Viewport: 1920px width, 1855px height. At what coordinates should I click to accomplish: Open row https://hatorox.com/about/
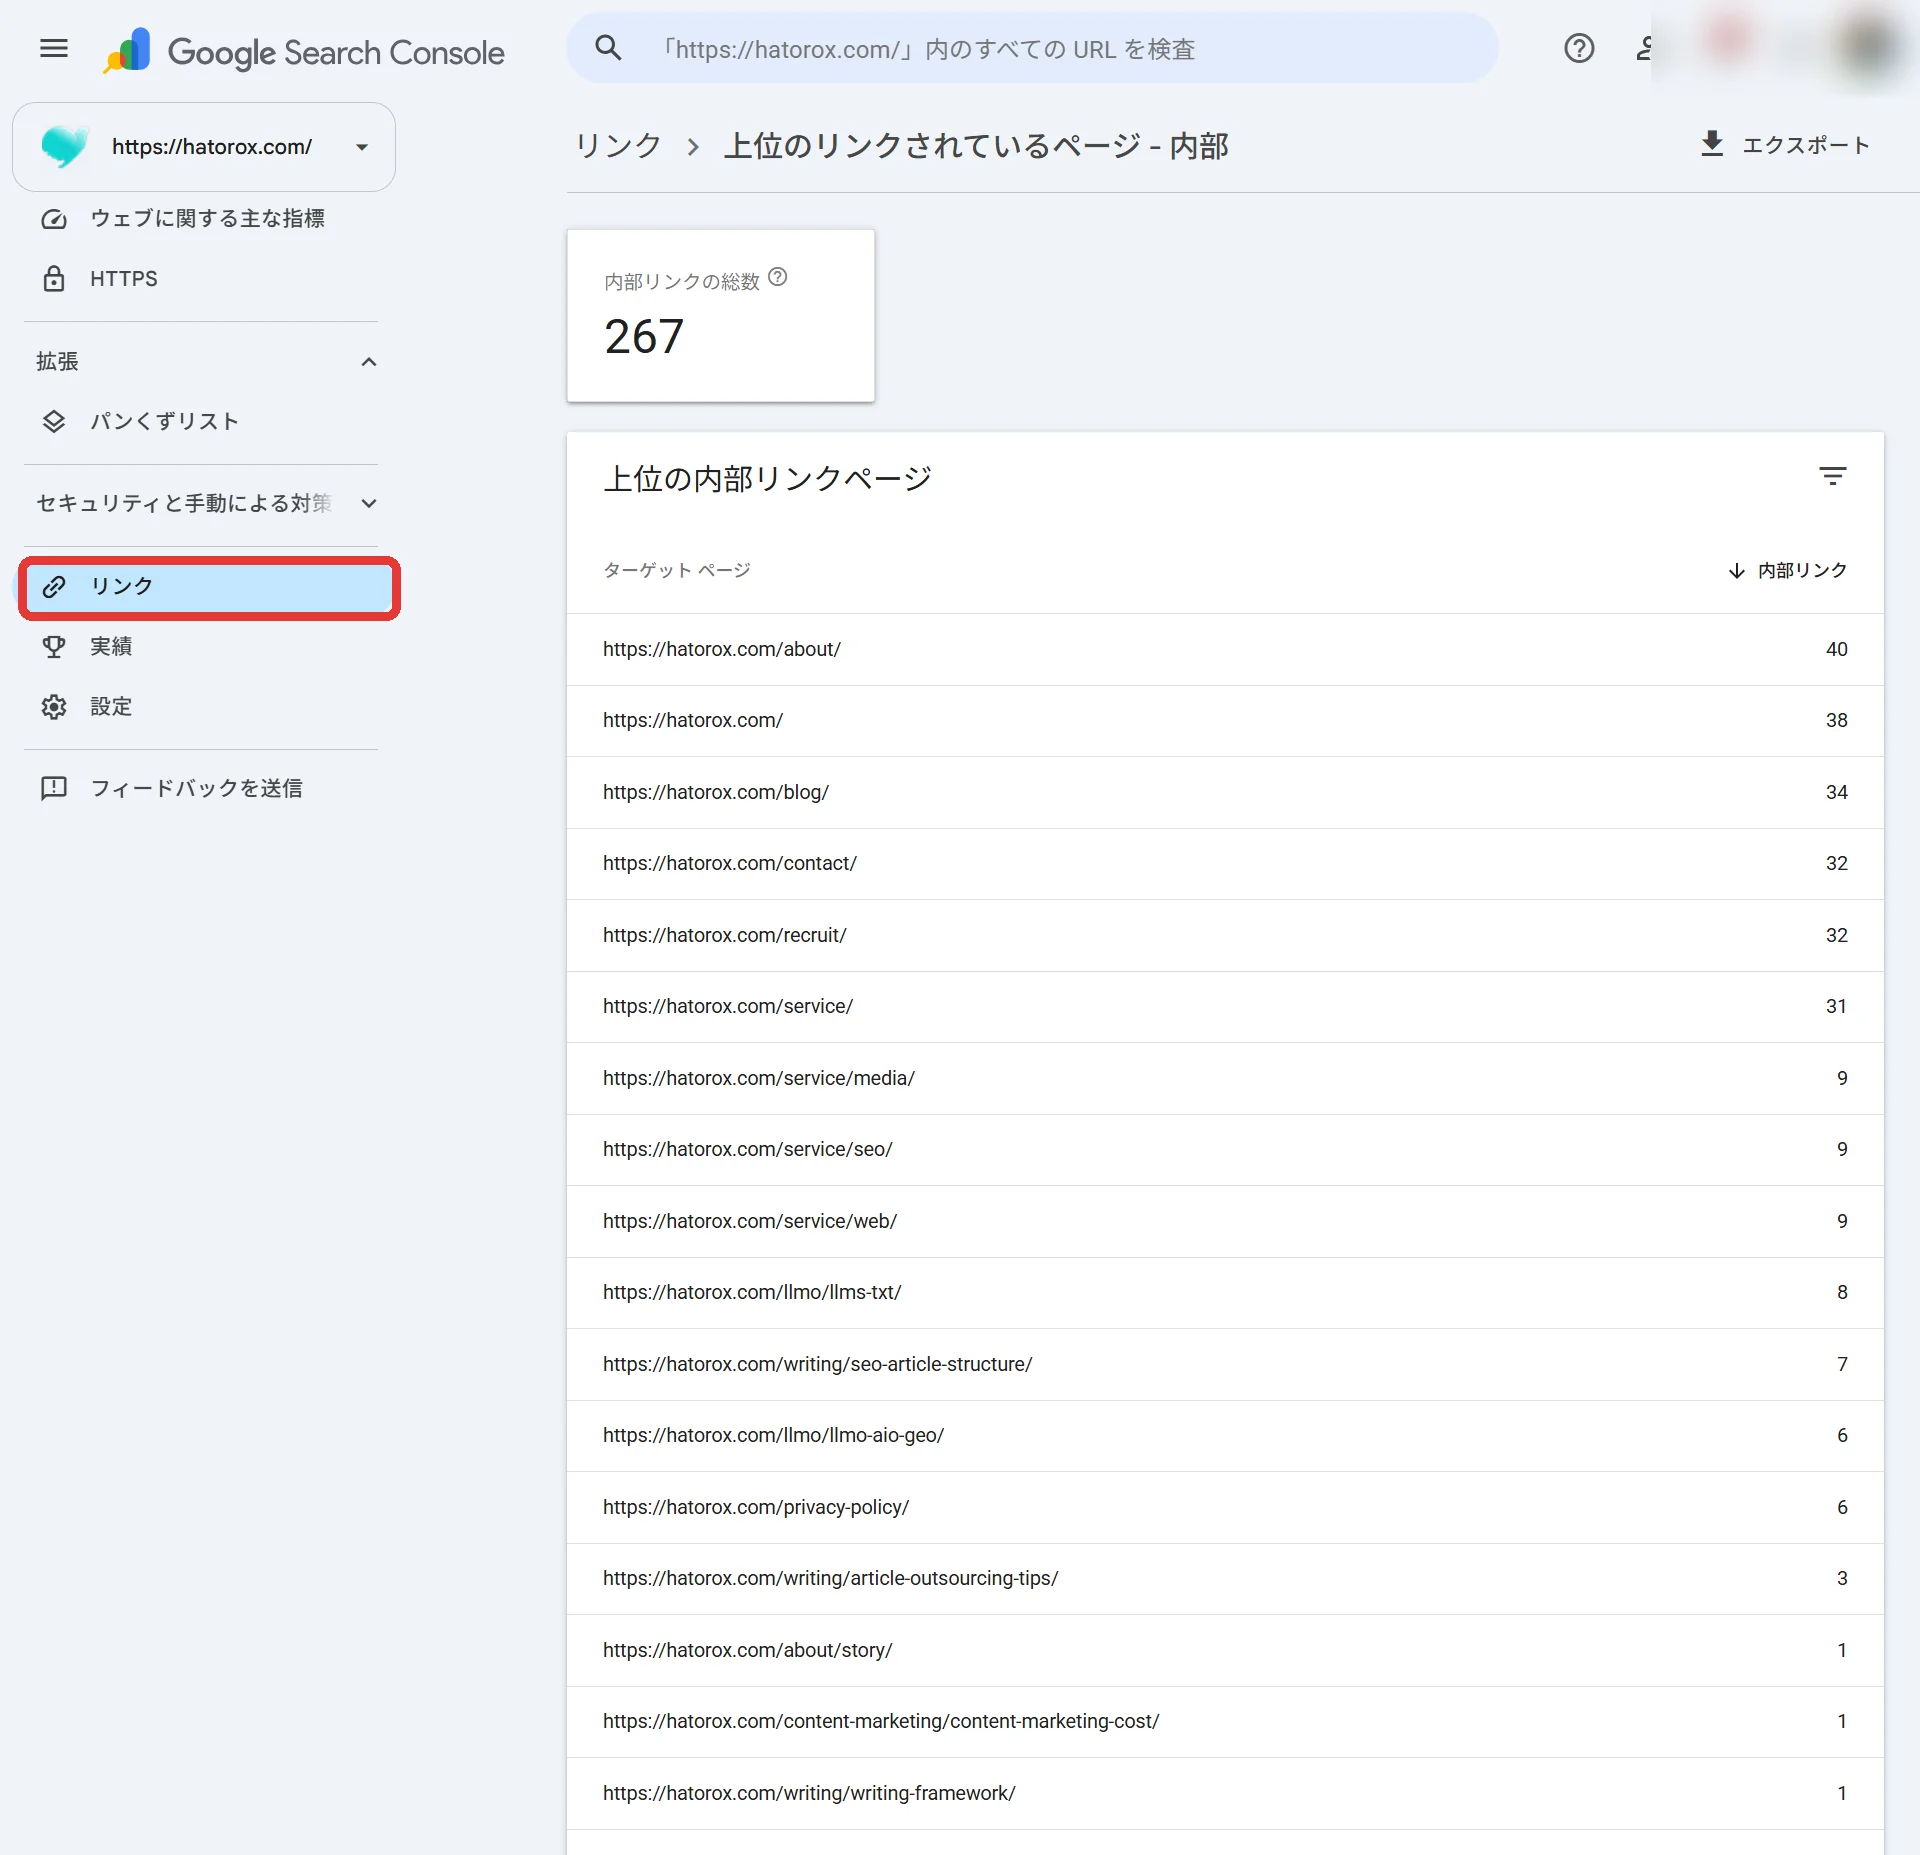(x=1225, y=649)
